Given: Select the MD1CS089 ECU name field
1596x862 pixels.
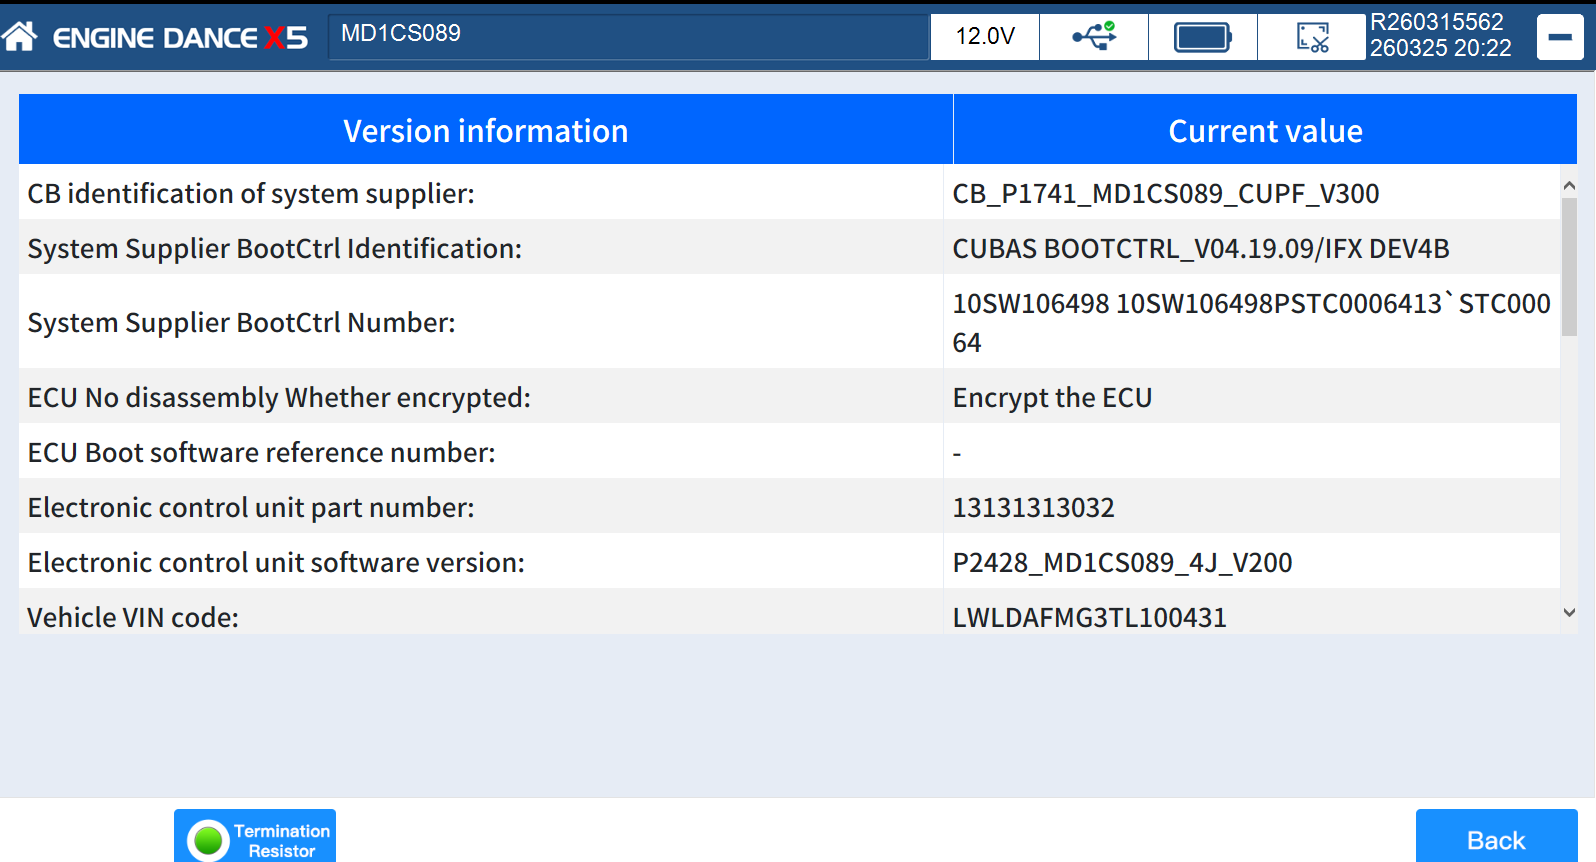Looking at the screenshot, I should [x=628, y=35].
